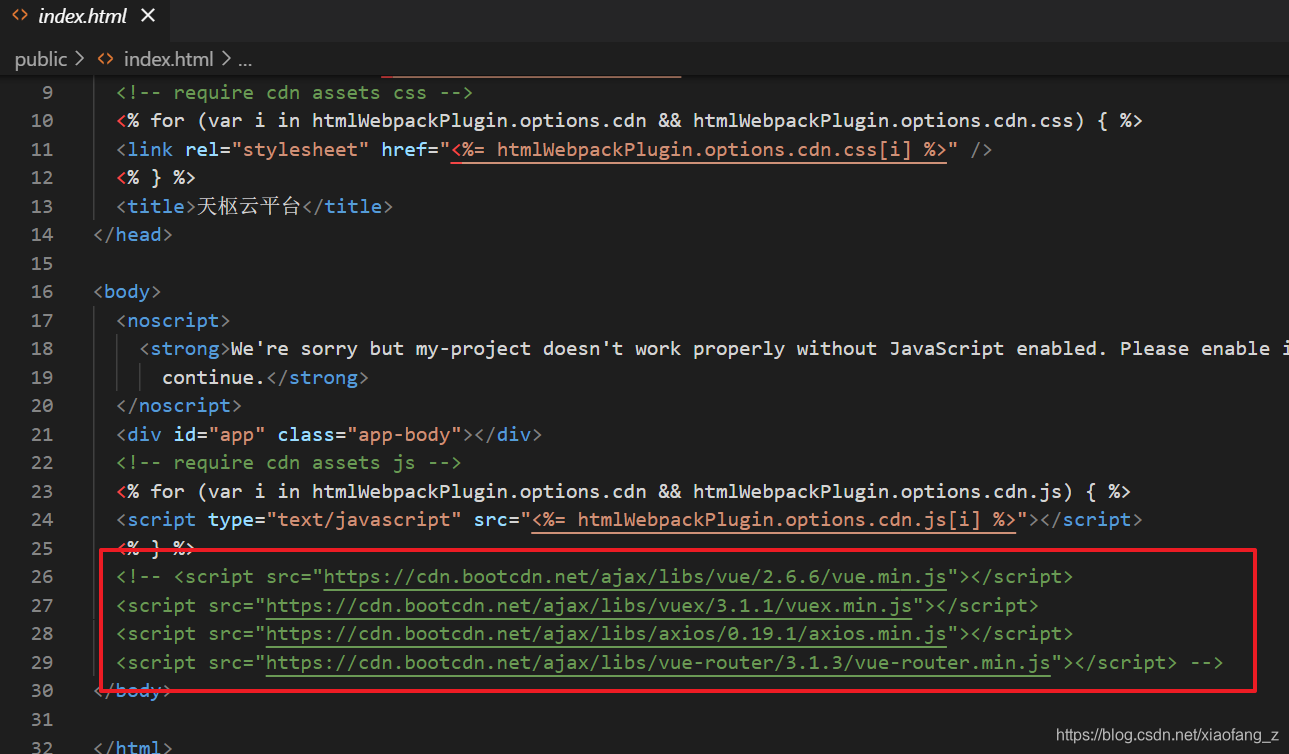Click the 'require cdn assets js' comment

point(289,462)
